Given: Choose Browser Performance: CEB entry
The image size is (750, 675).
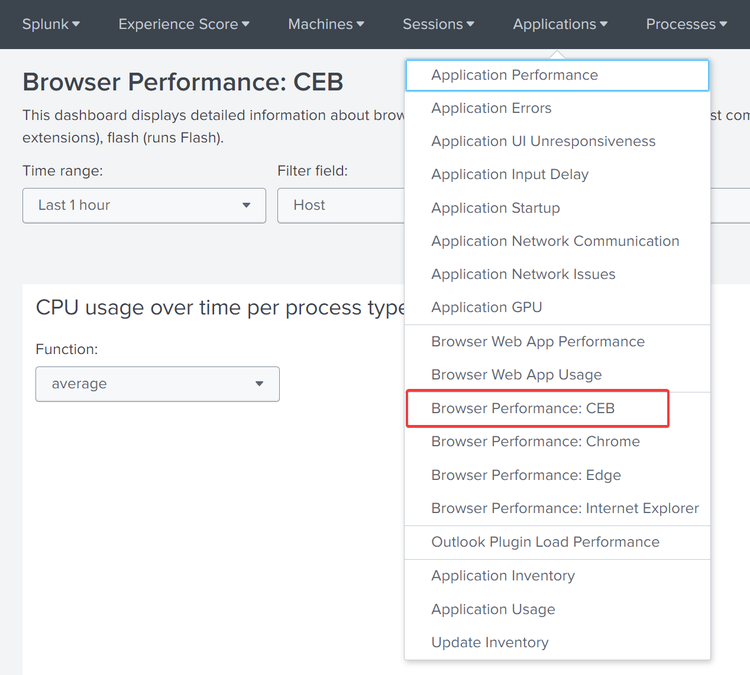Looking at the screenshot, I should coord(557,408).
